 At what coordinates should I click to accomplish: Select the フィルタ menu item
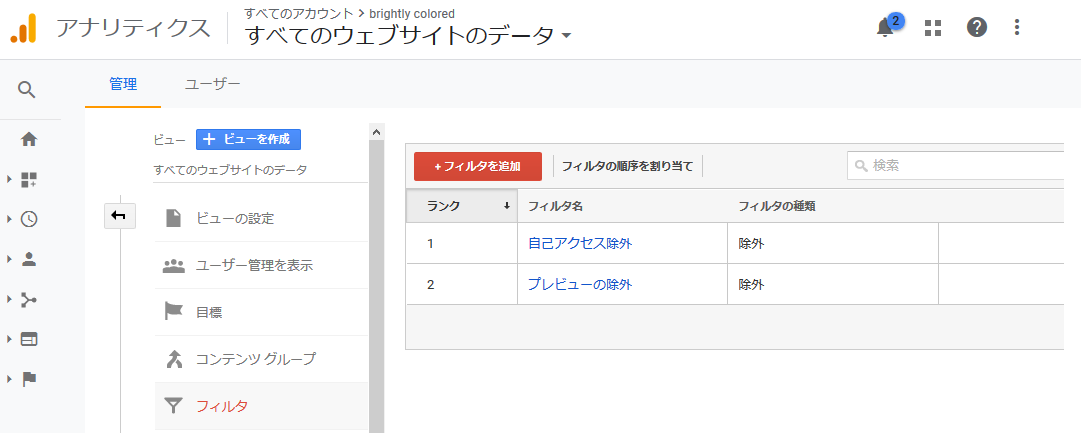tap(261, 406)
